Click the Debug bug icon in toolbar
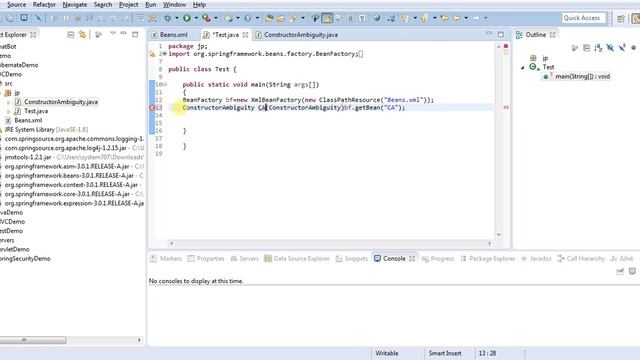 pos(167,18)
